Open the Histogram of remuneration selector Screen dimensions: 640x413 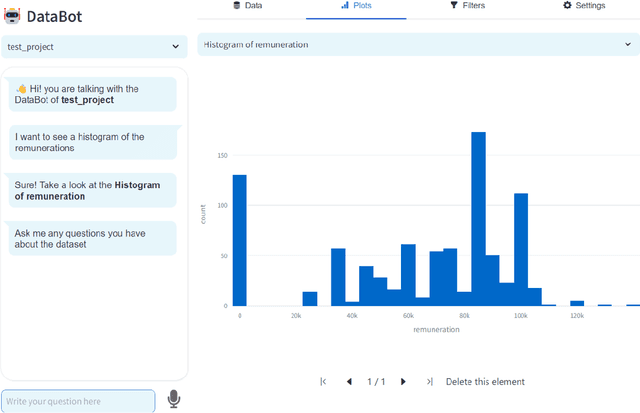(x=418, y=45)
